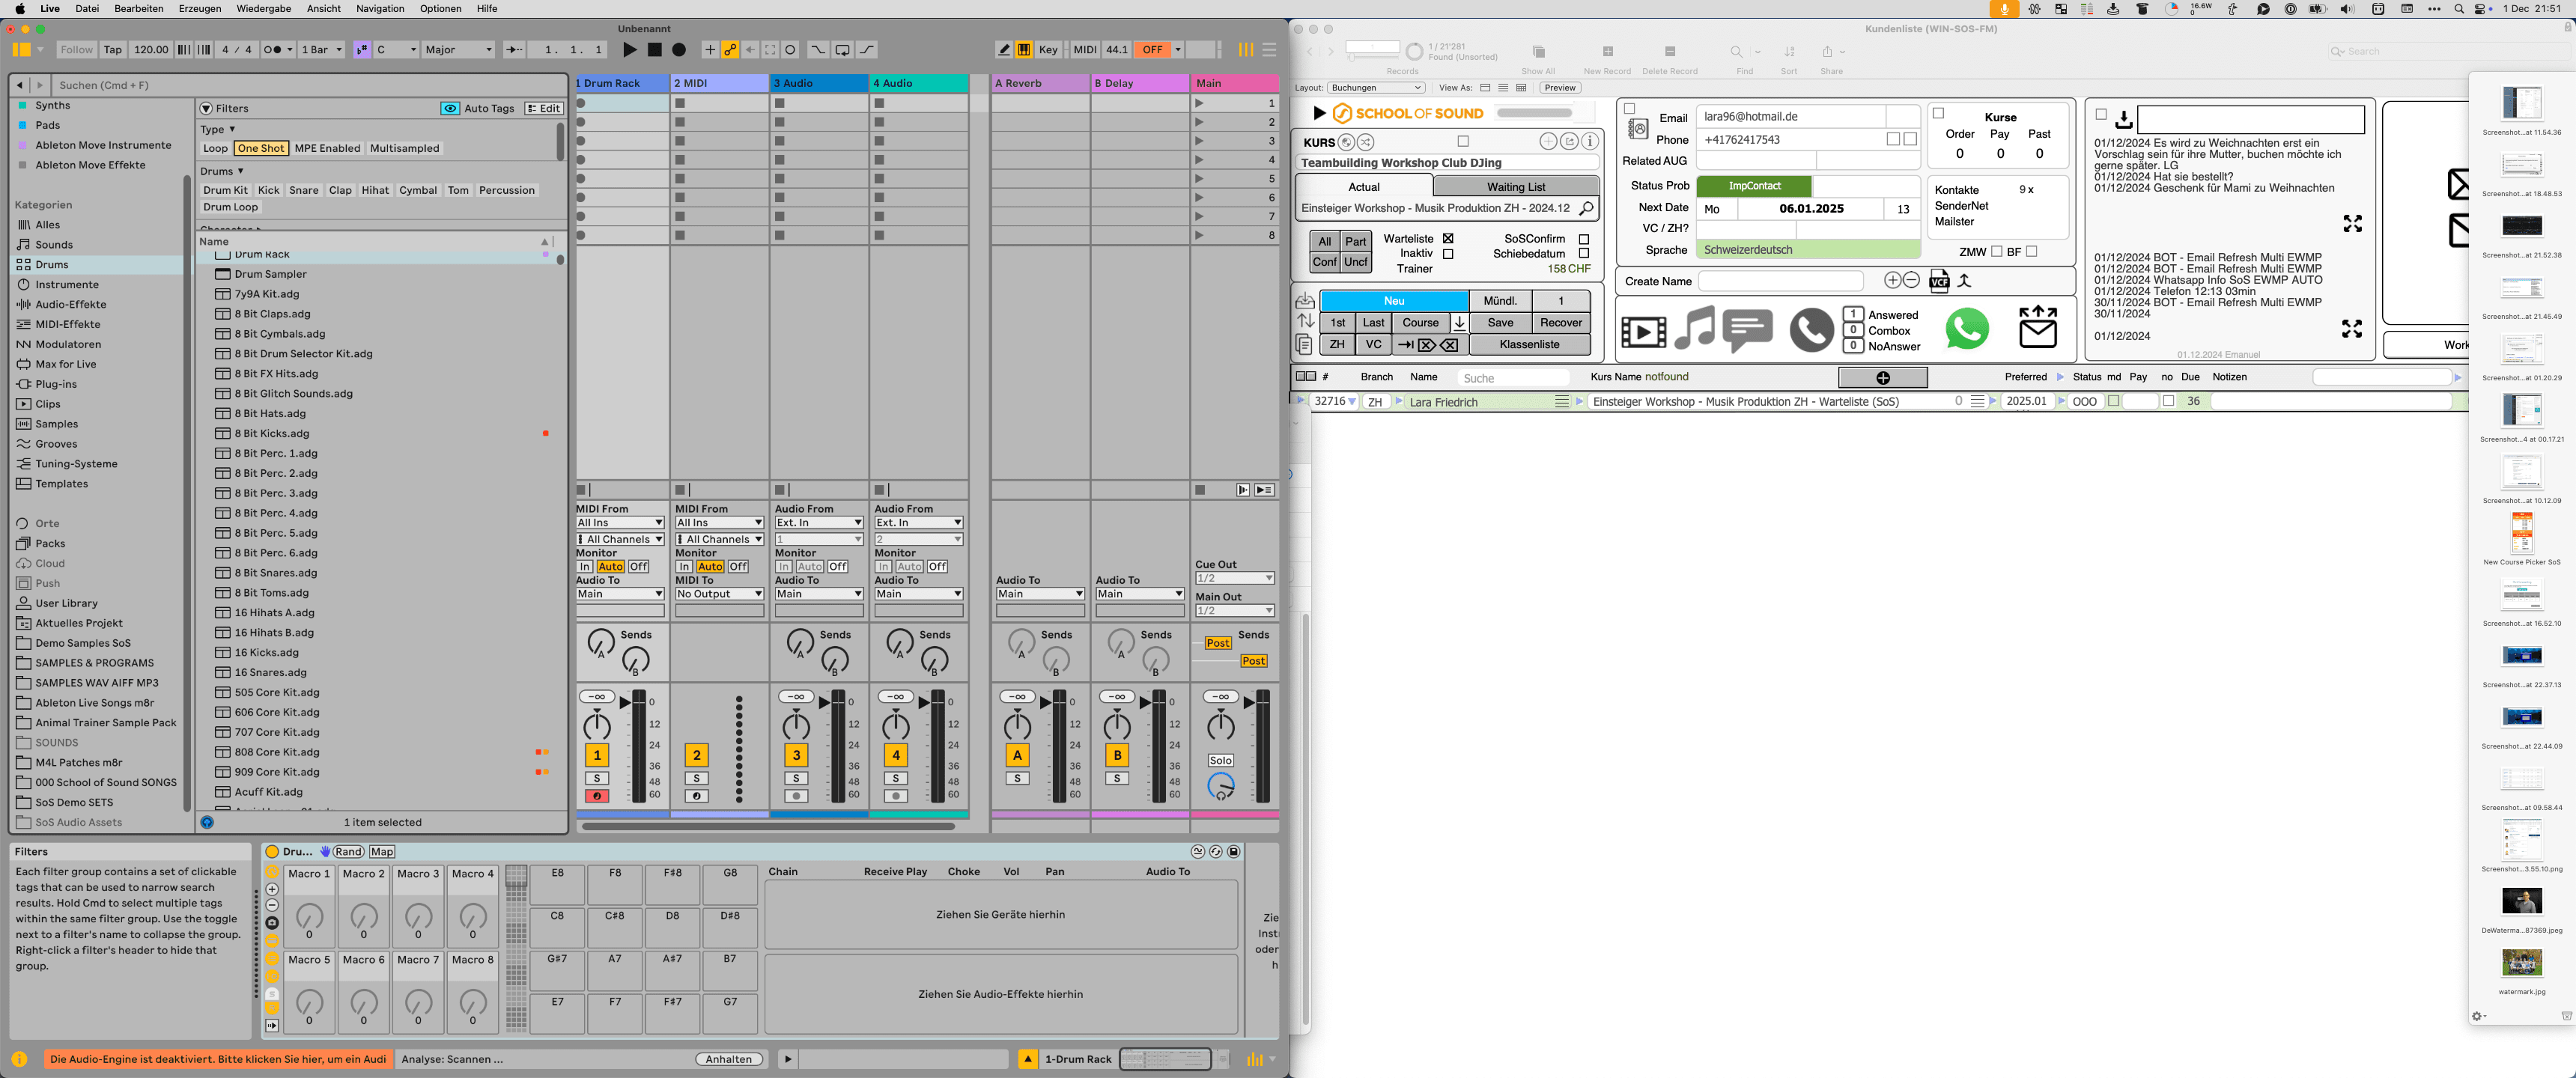Click the Stop button in Ableton transport
Viewport: 2576px width, 1078px height.
pos(654,49)
